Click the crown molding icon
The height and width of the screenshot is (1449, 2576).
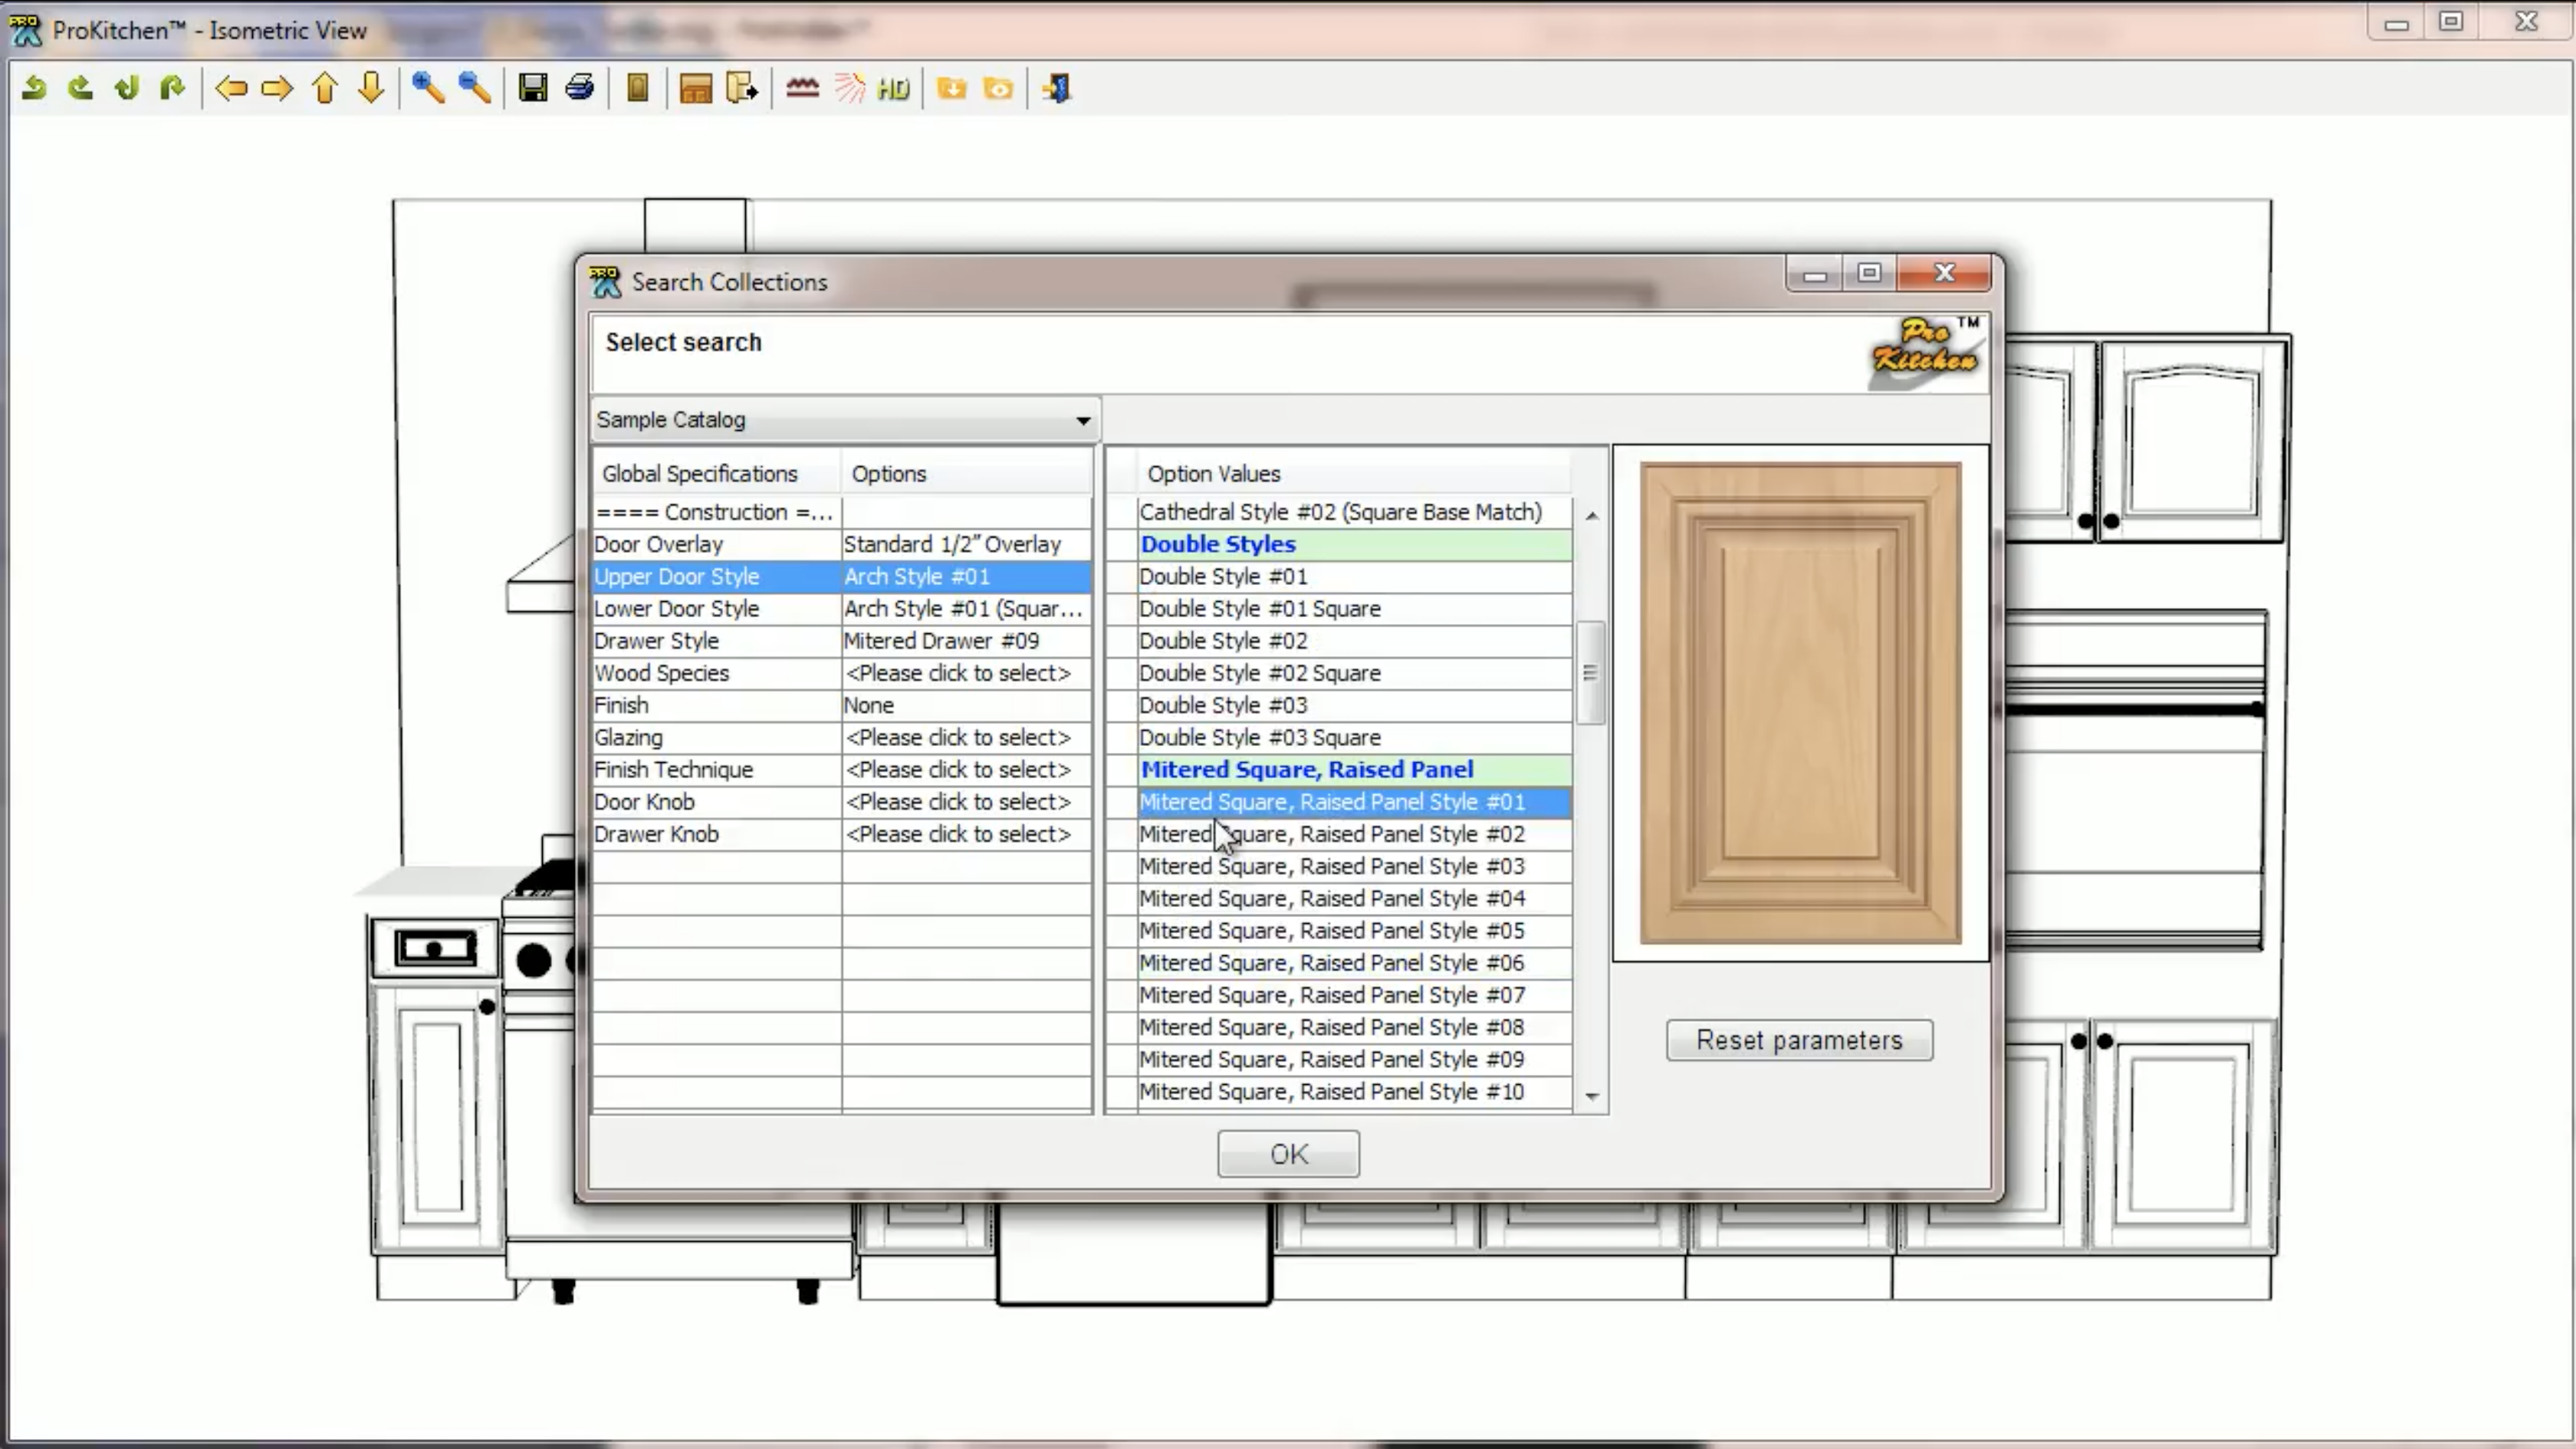tap(801, 88)
